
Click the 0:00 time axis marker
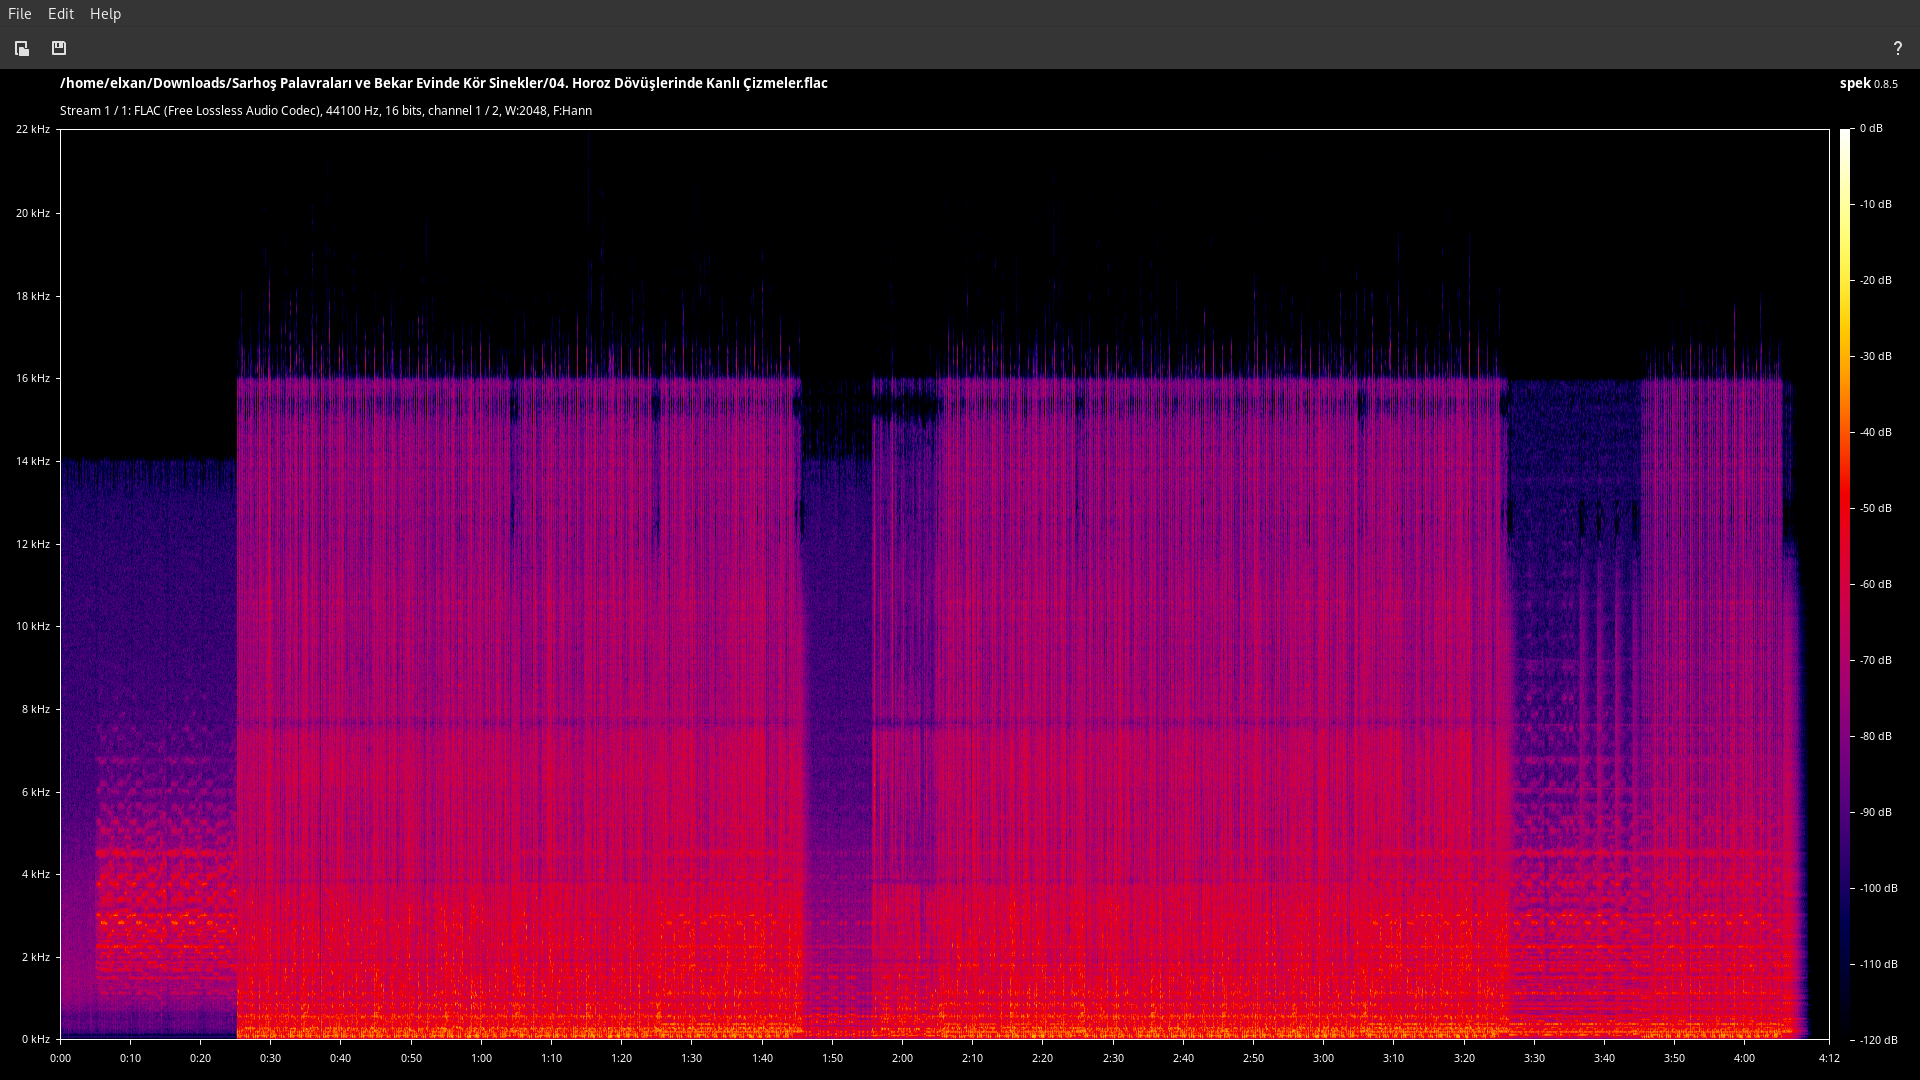(60, 1058)
